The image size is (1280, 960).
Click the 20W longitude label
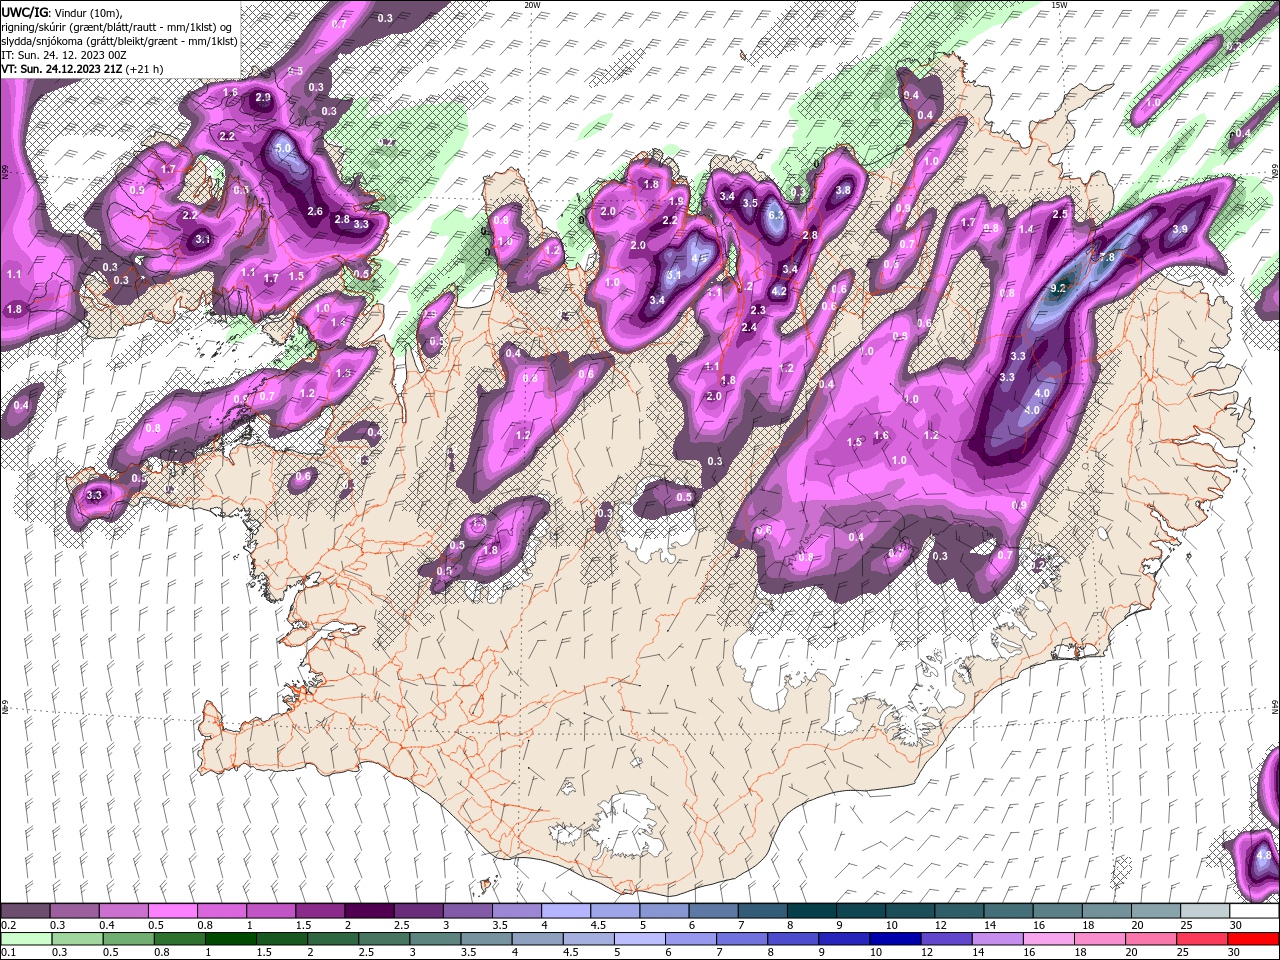pyautogui.click(x=533, y=4)
